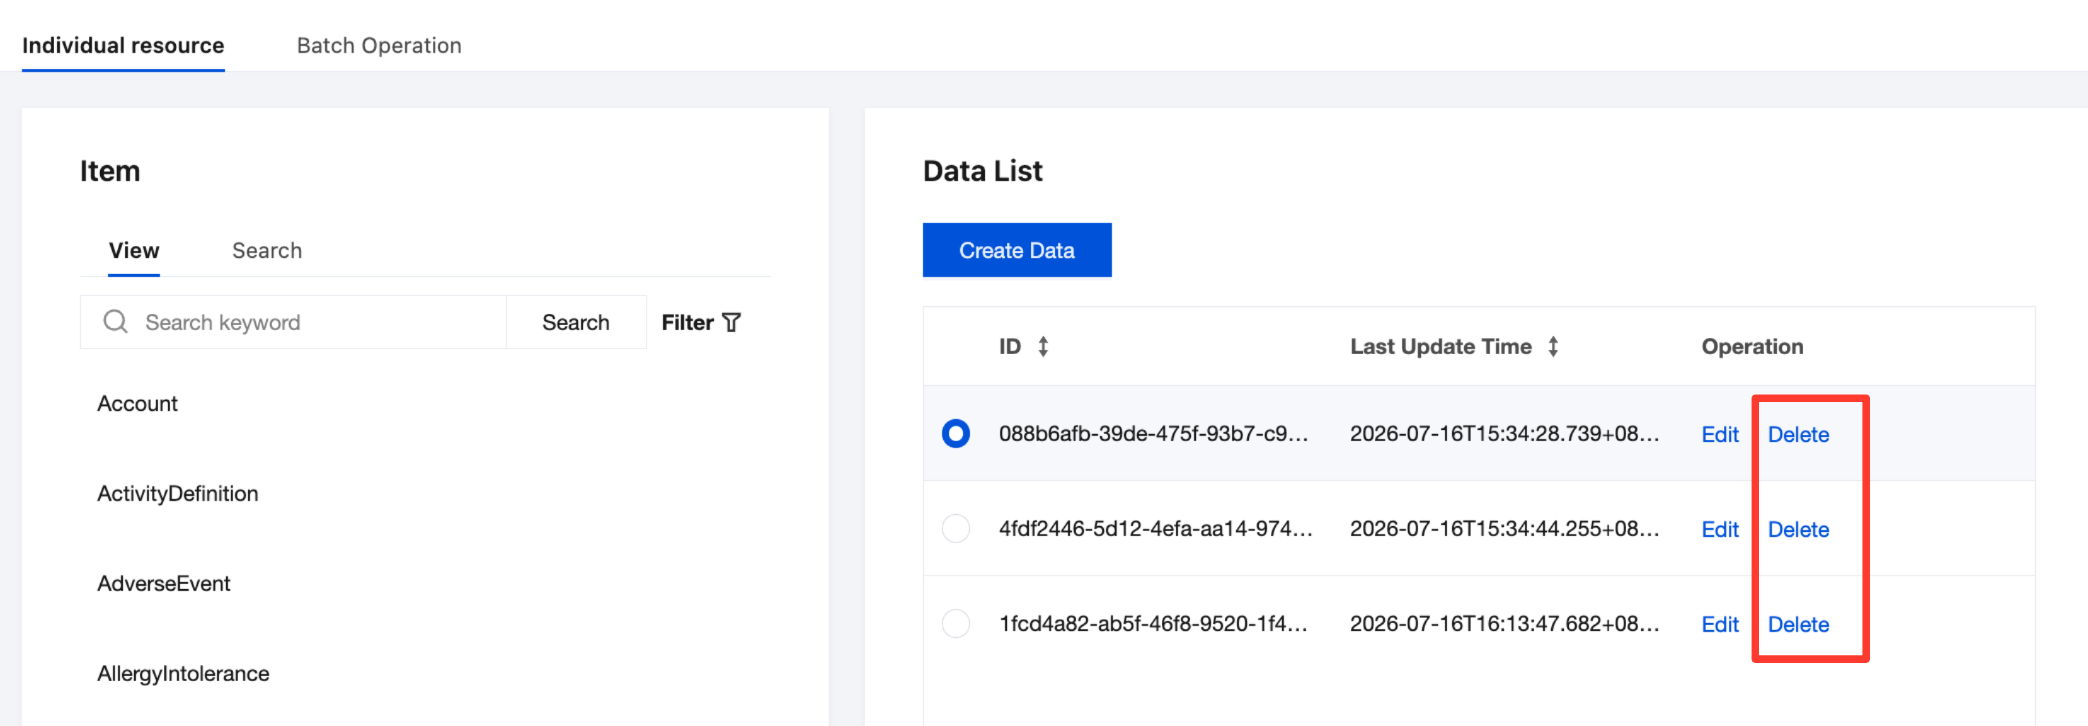The height and width of the screenshot is (726, 2088).
Task: Delete the 4fdf2446-5d12 record
Action: pyautogui.click(x=1798, y=529)
